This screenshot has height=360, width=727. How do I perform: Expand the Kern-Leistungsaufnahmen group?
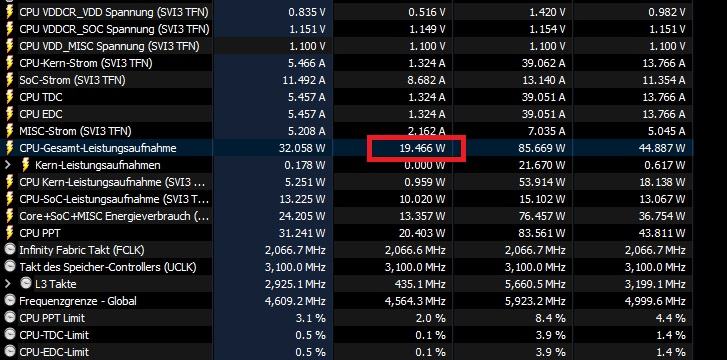pos(8,165)
